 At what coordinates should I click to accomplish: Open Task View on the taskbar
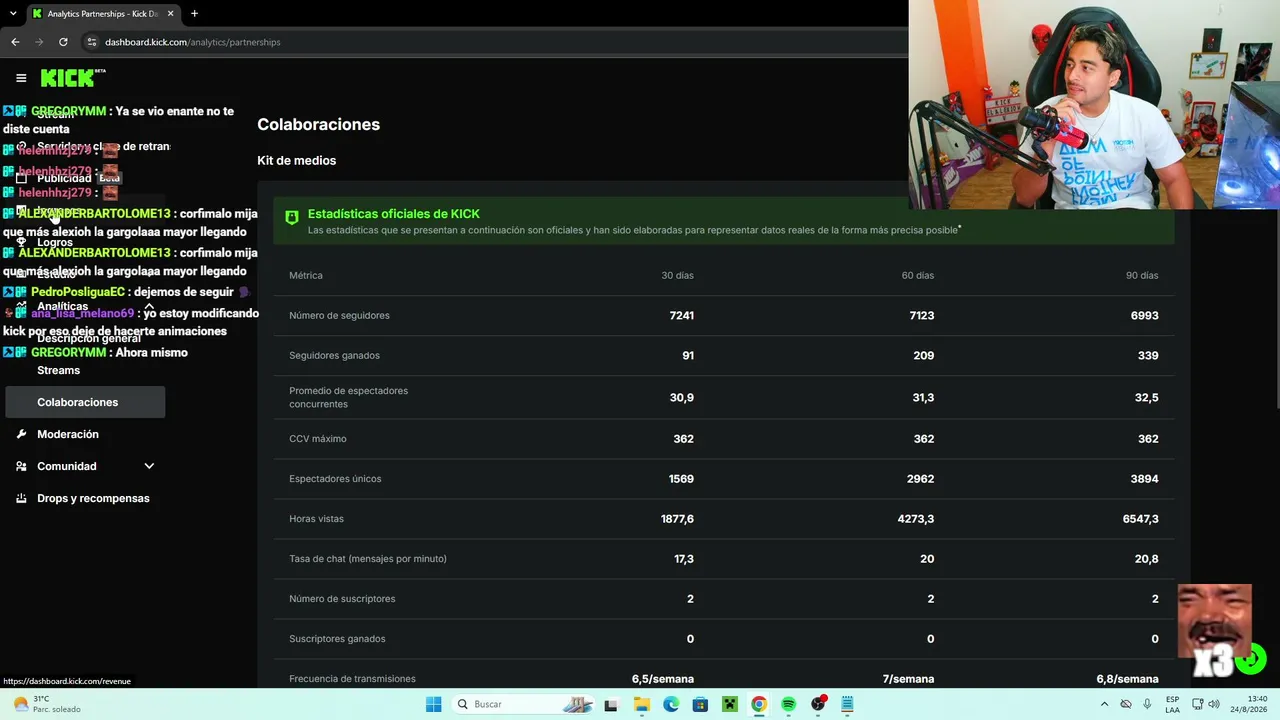pyautogui.click(x=611, y=704)
